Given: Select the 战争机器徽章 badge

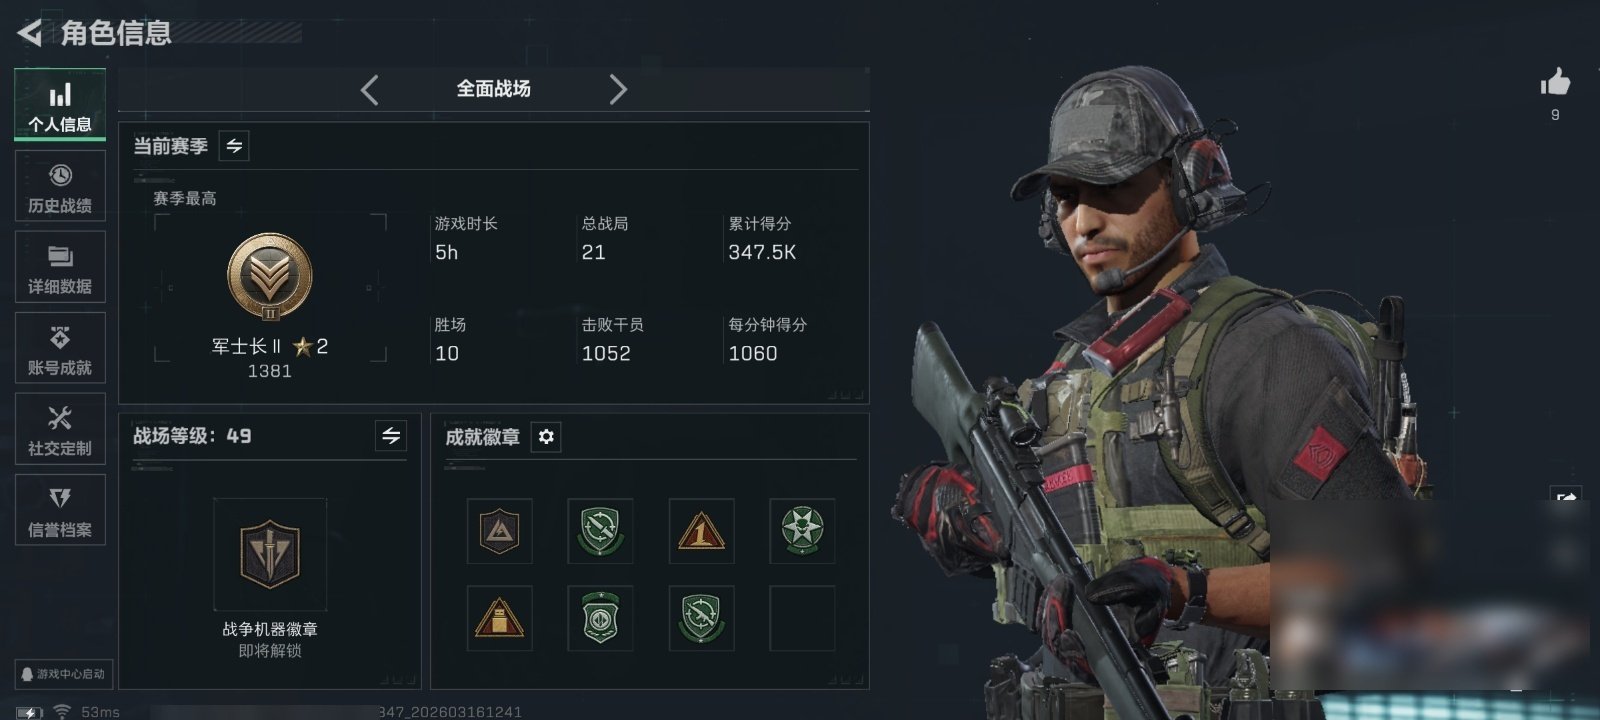Looking at the screenshot, I should click(x=270, y=554).
